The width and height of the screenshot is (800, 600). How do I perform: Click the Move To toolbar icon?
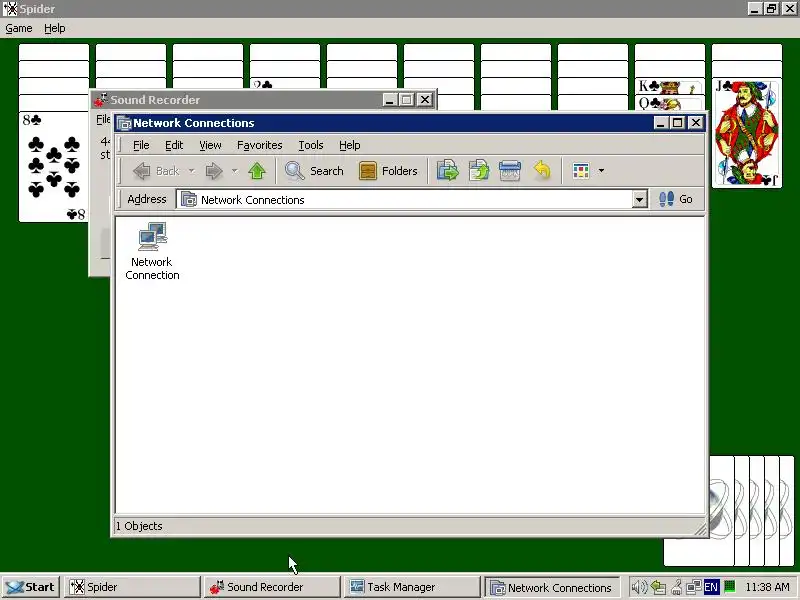(x=447, y=171)
